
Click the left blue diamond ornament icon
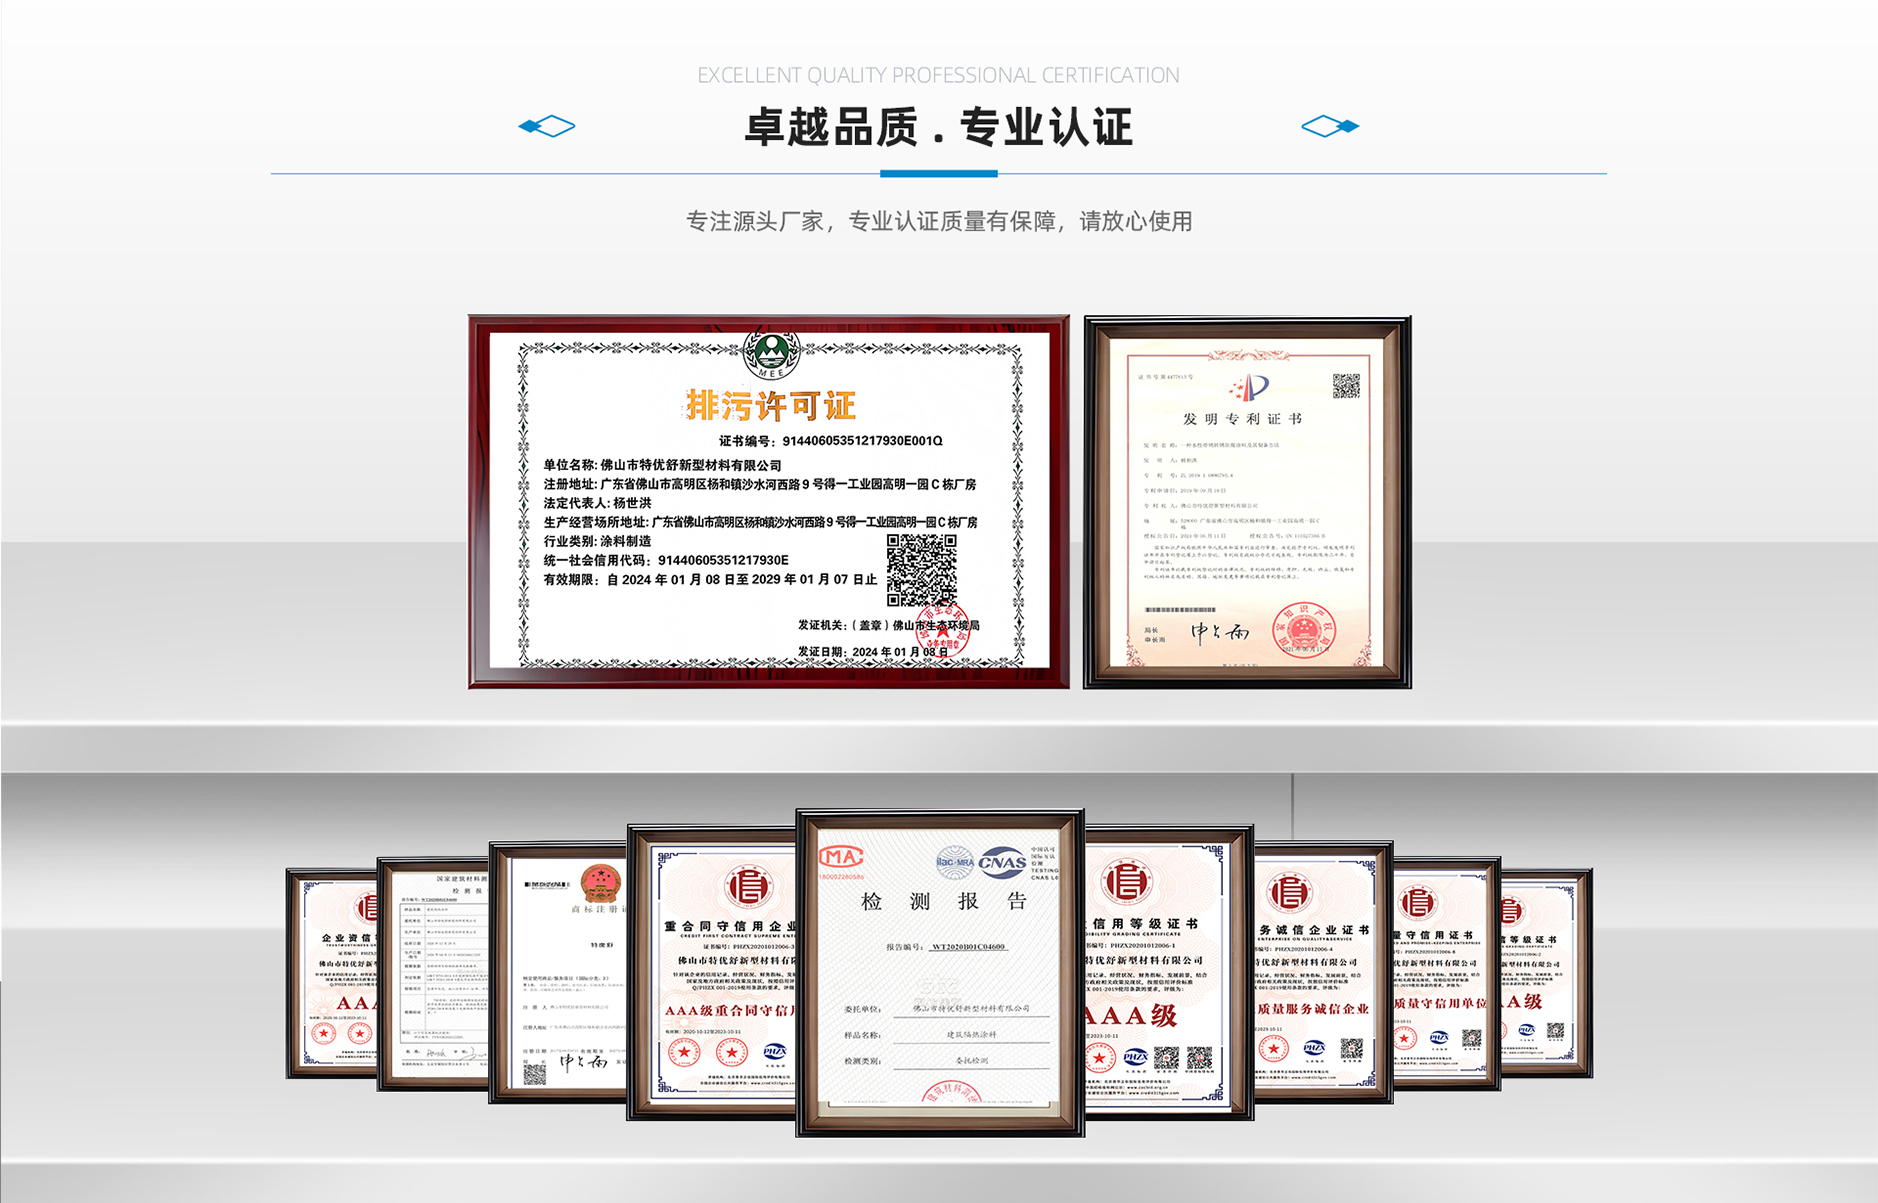tap(547, 126)
